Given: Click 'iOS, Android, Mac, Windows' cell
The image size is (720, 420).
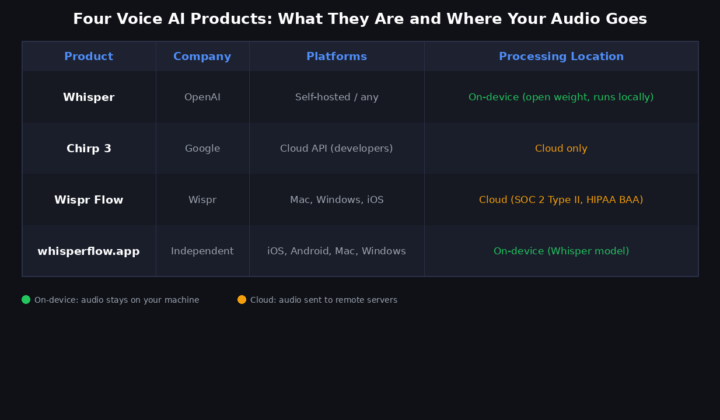Looking at the screenshot, I should point(337,251).
